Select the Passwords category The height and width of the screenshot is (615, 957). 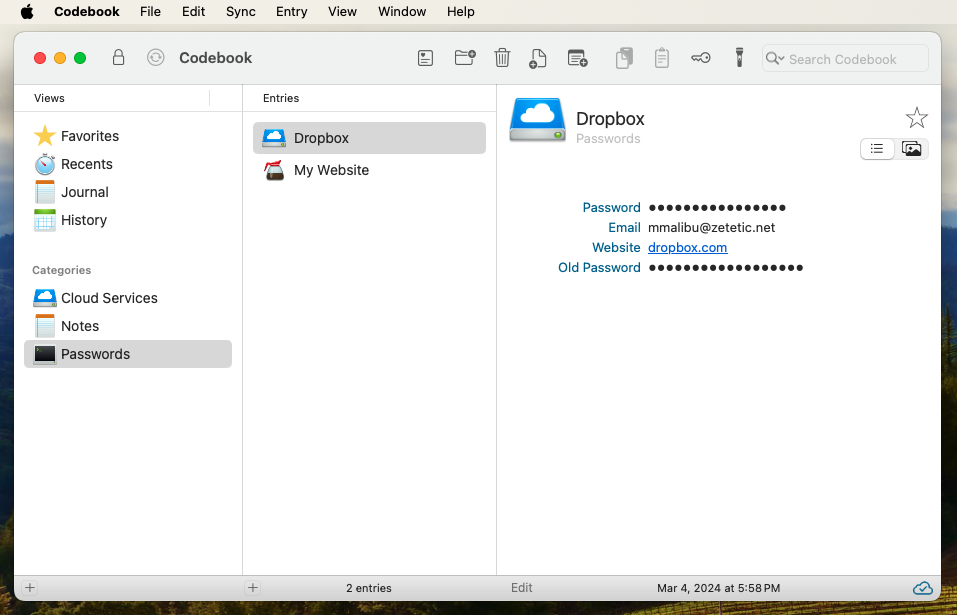128,354
